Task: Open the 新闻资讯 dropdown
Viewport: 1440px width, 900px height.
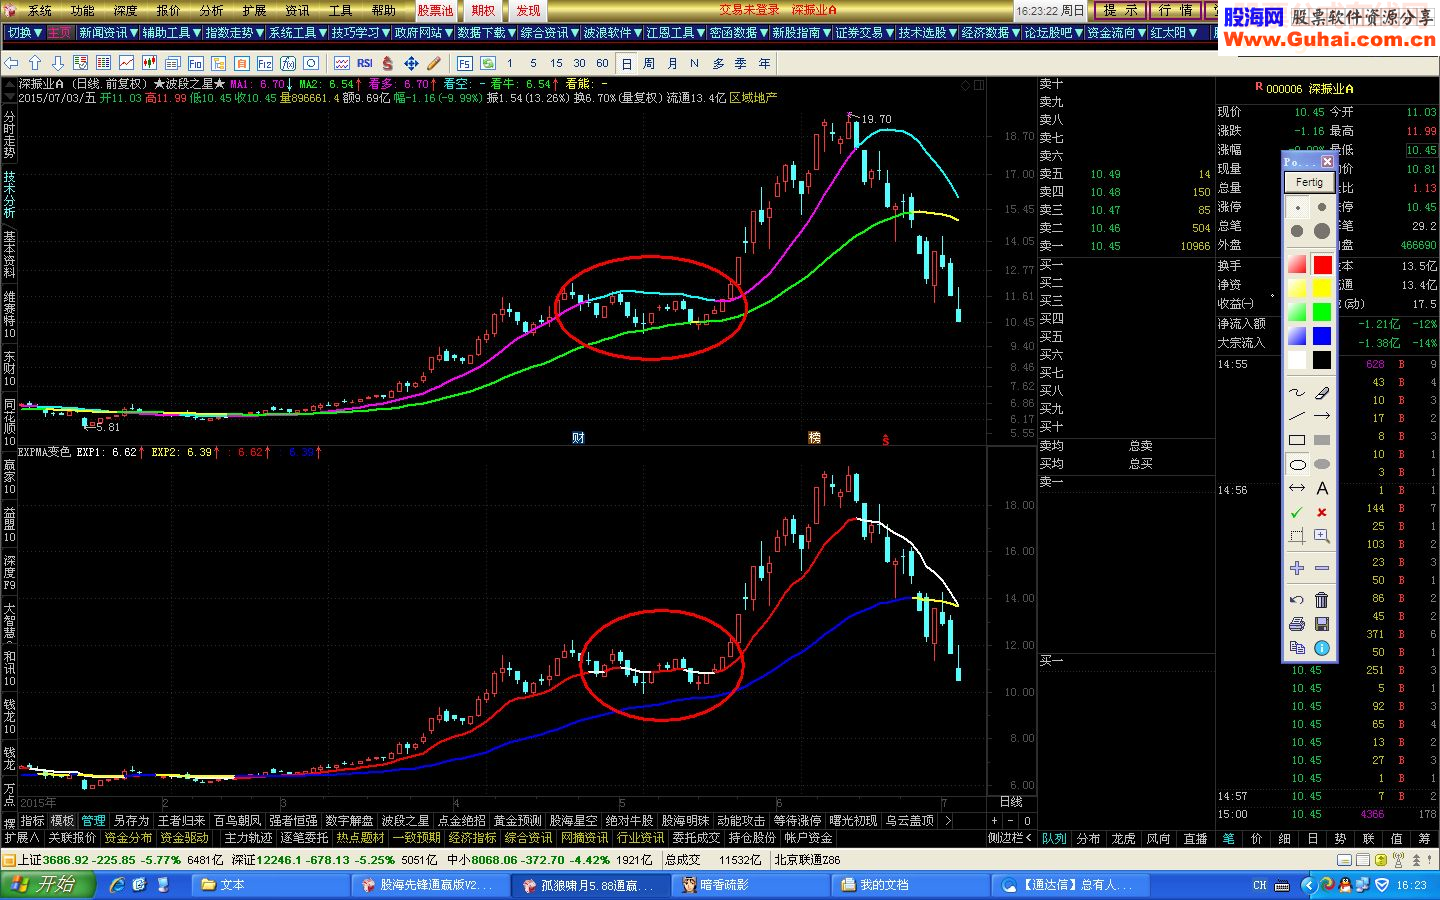Action: click(x=107, y=33)
